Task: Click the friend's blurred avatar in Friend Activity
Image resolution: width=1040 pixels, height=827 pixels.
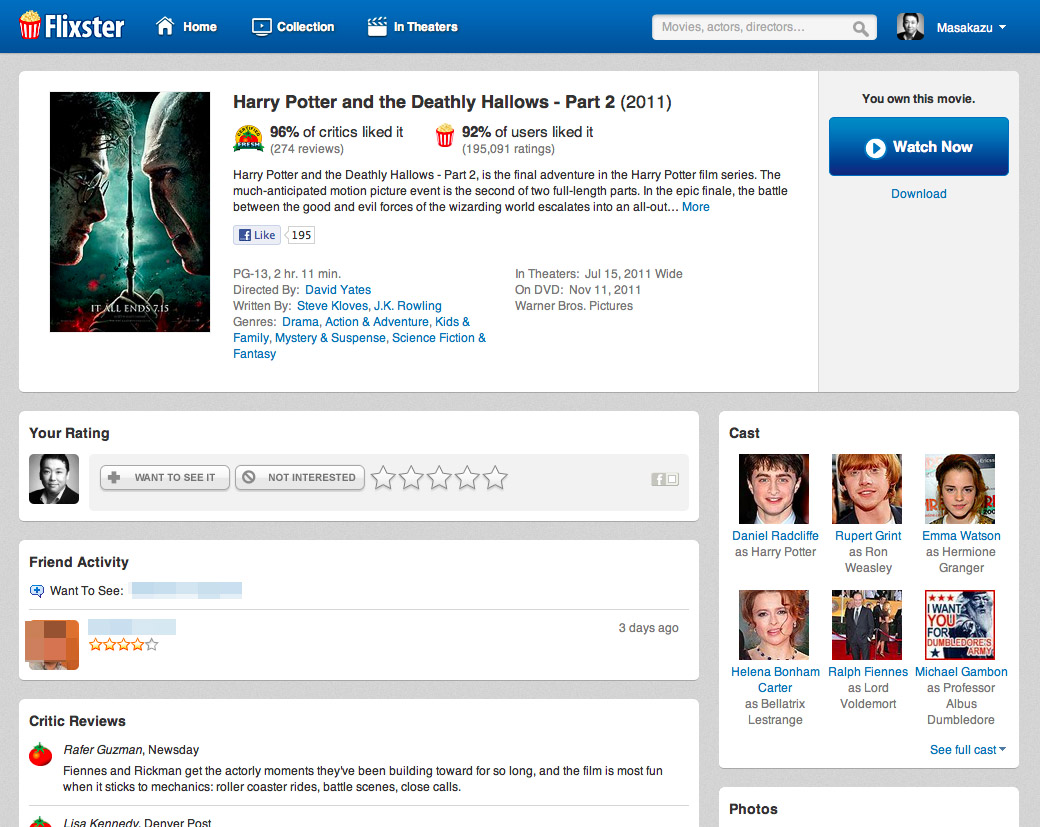Action: click(52, 645)
